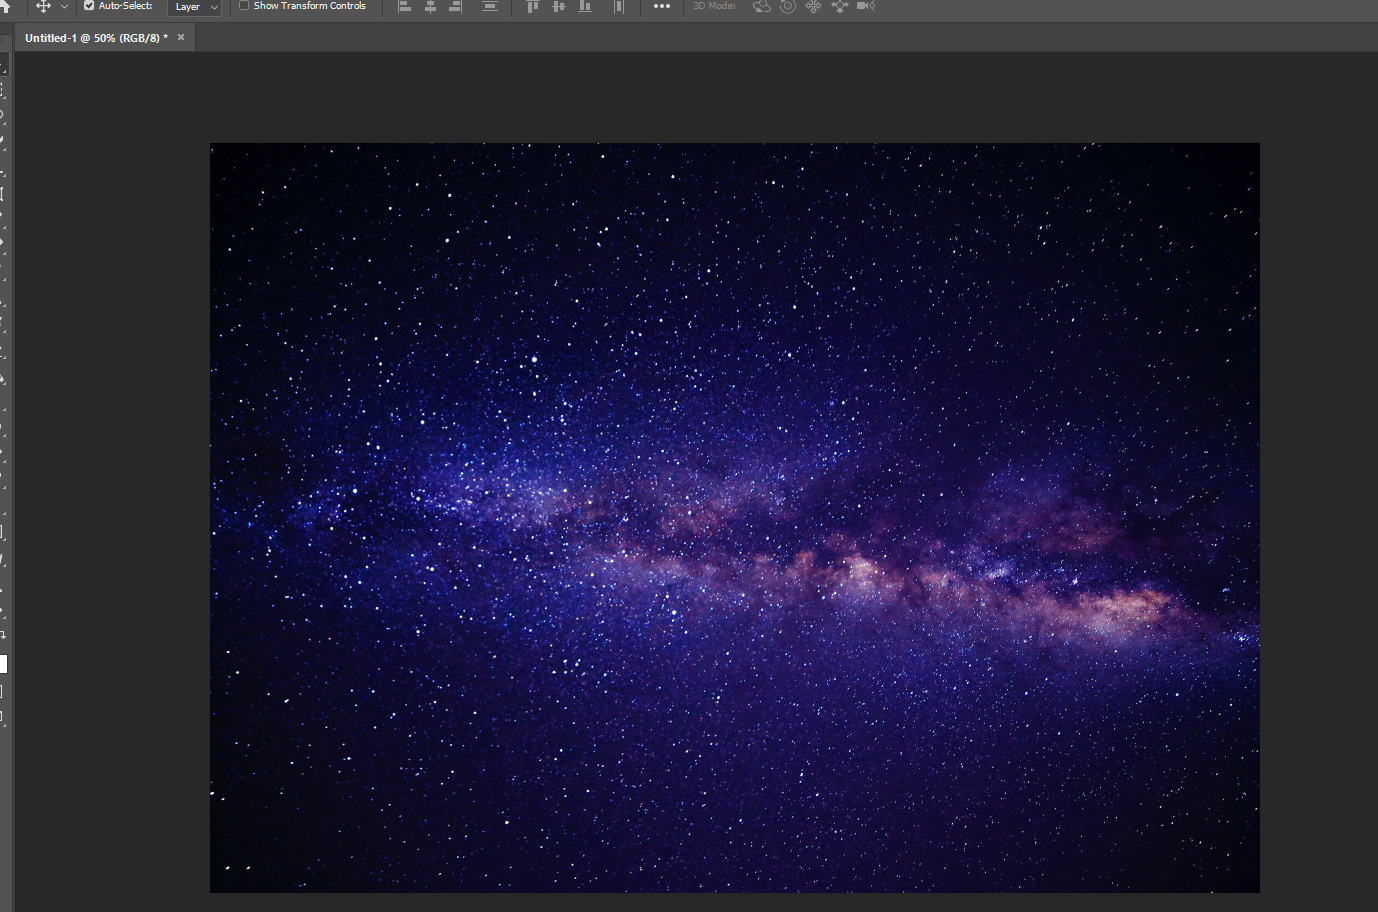This screenshot has width=1378, height=912.
Task: Select the Untitled-1 document tab
Action: 96,38
